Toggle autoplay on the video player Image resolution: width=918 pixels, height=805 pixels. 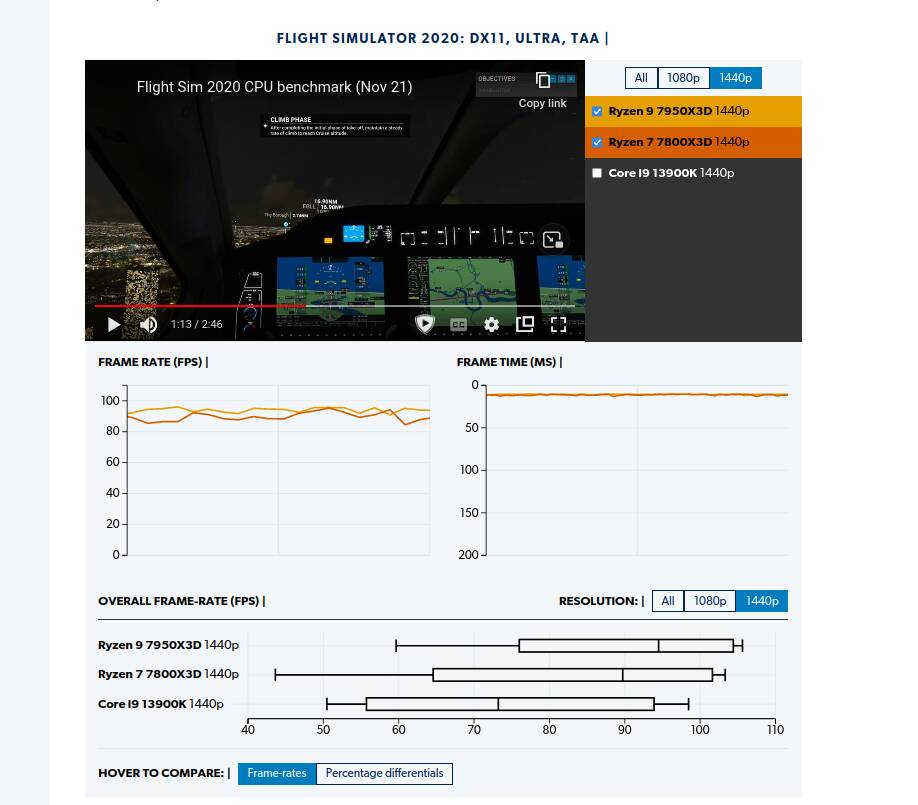(424, 324)
